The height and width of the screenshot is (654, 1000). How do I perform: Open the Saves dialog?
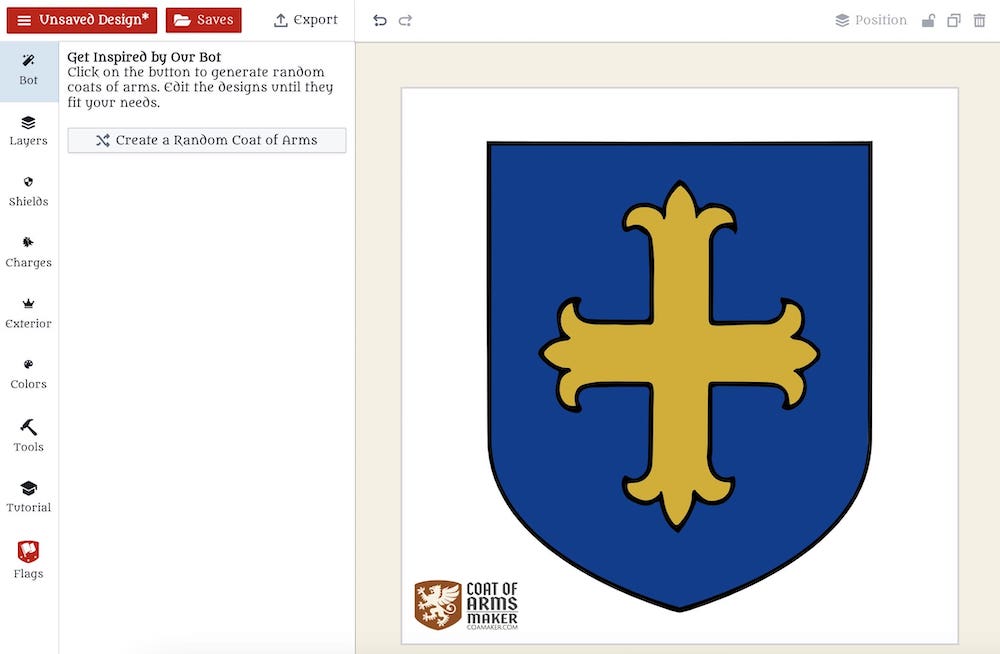pos(203,19)
